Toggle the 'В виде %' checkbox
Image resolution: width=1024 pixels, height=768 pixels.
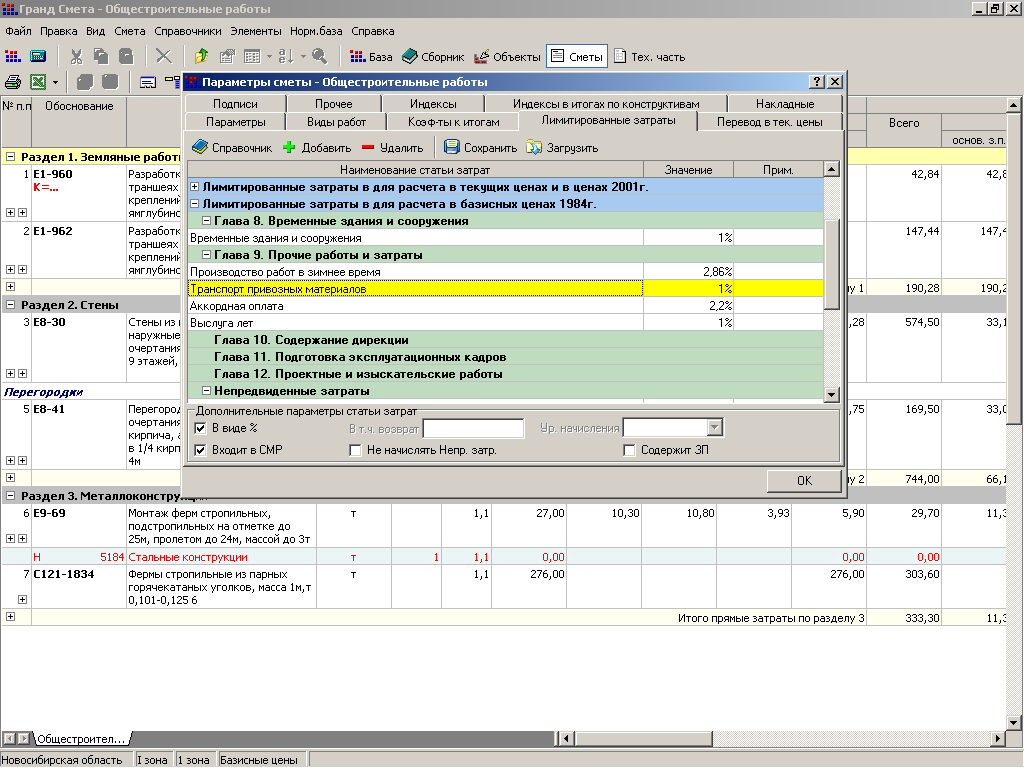click(200, 428)
